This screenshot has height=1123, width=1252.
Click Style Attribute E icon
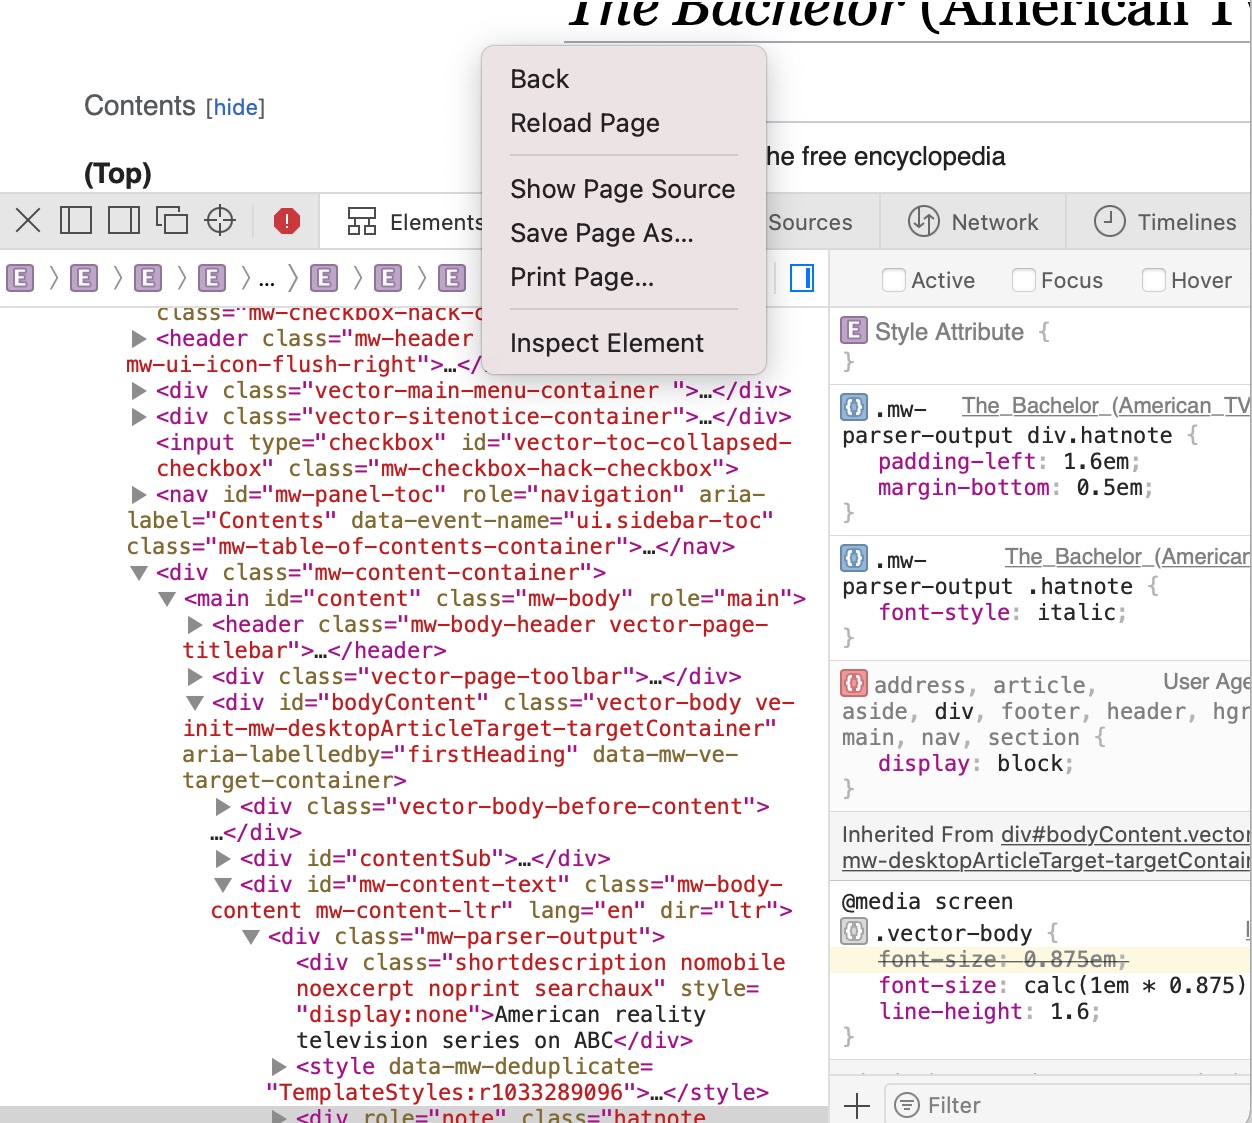[x=854, y=330]
